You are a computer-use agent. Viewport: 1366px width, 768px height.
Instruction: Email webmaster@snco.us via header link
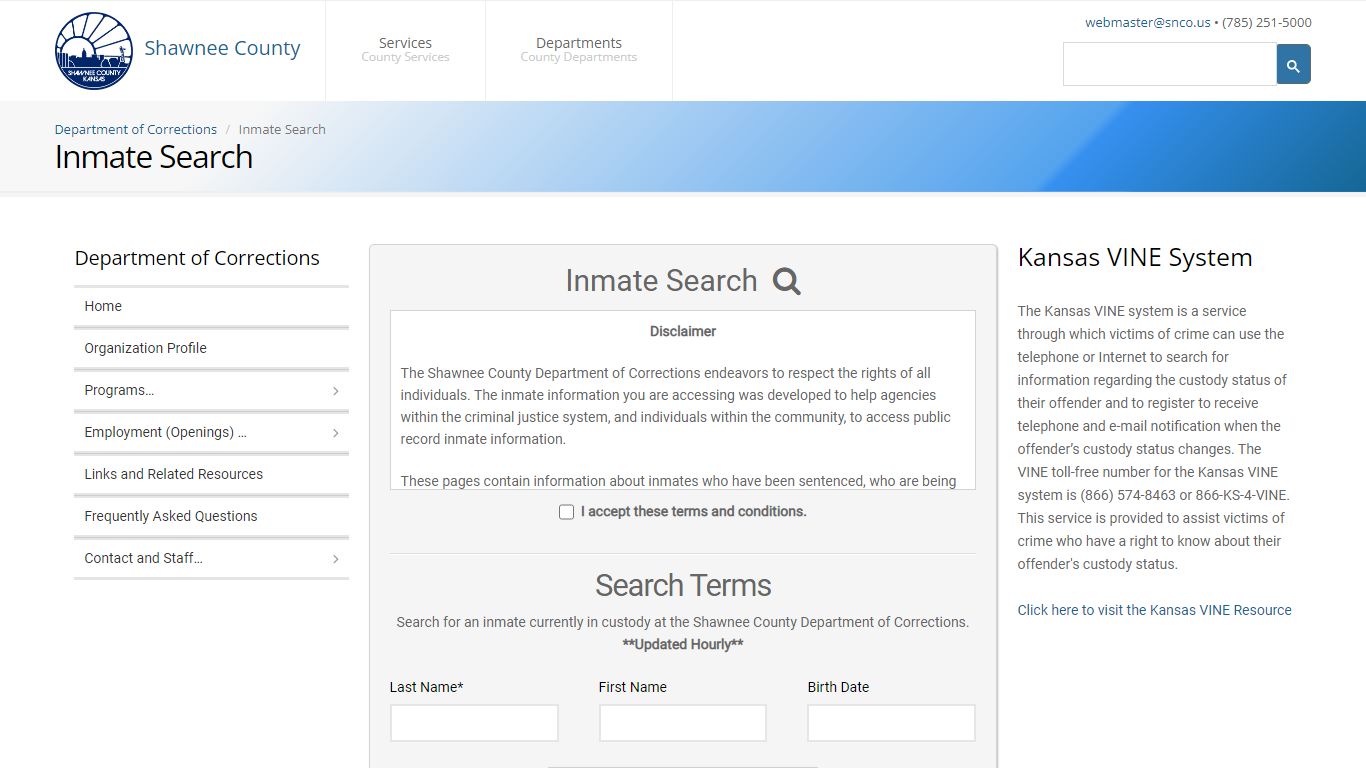pos(1147,21)
